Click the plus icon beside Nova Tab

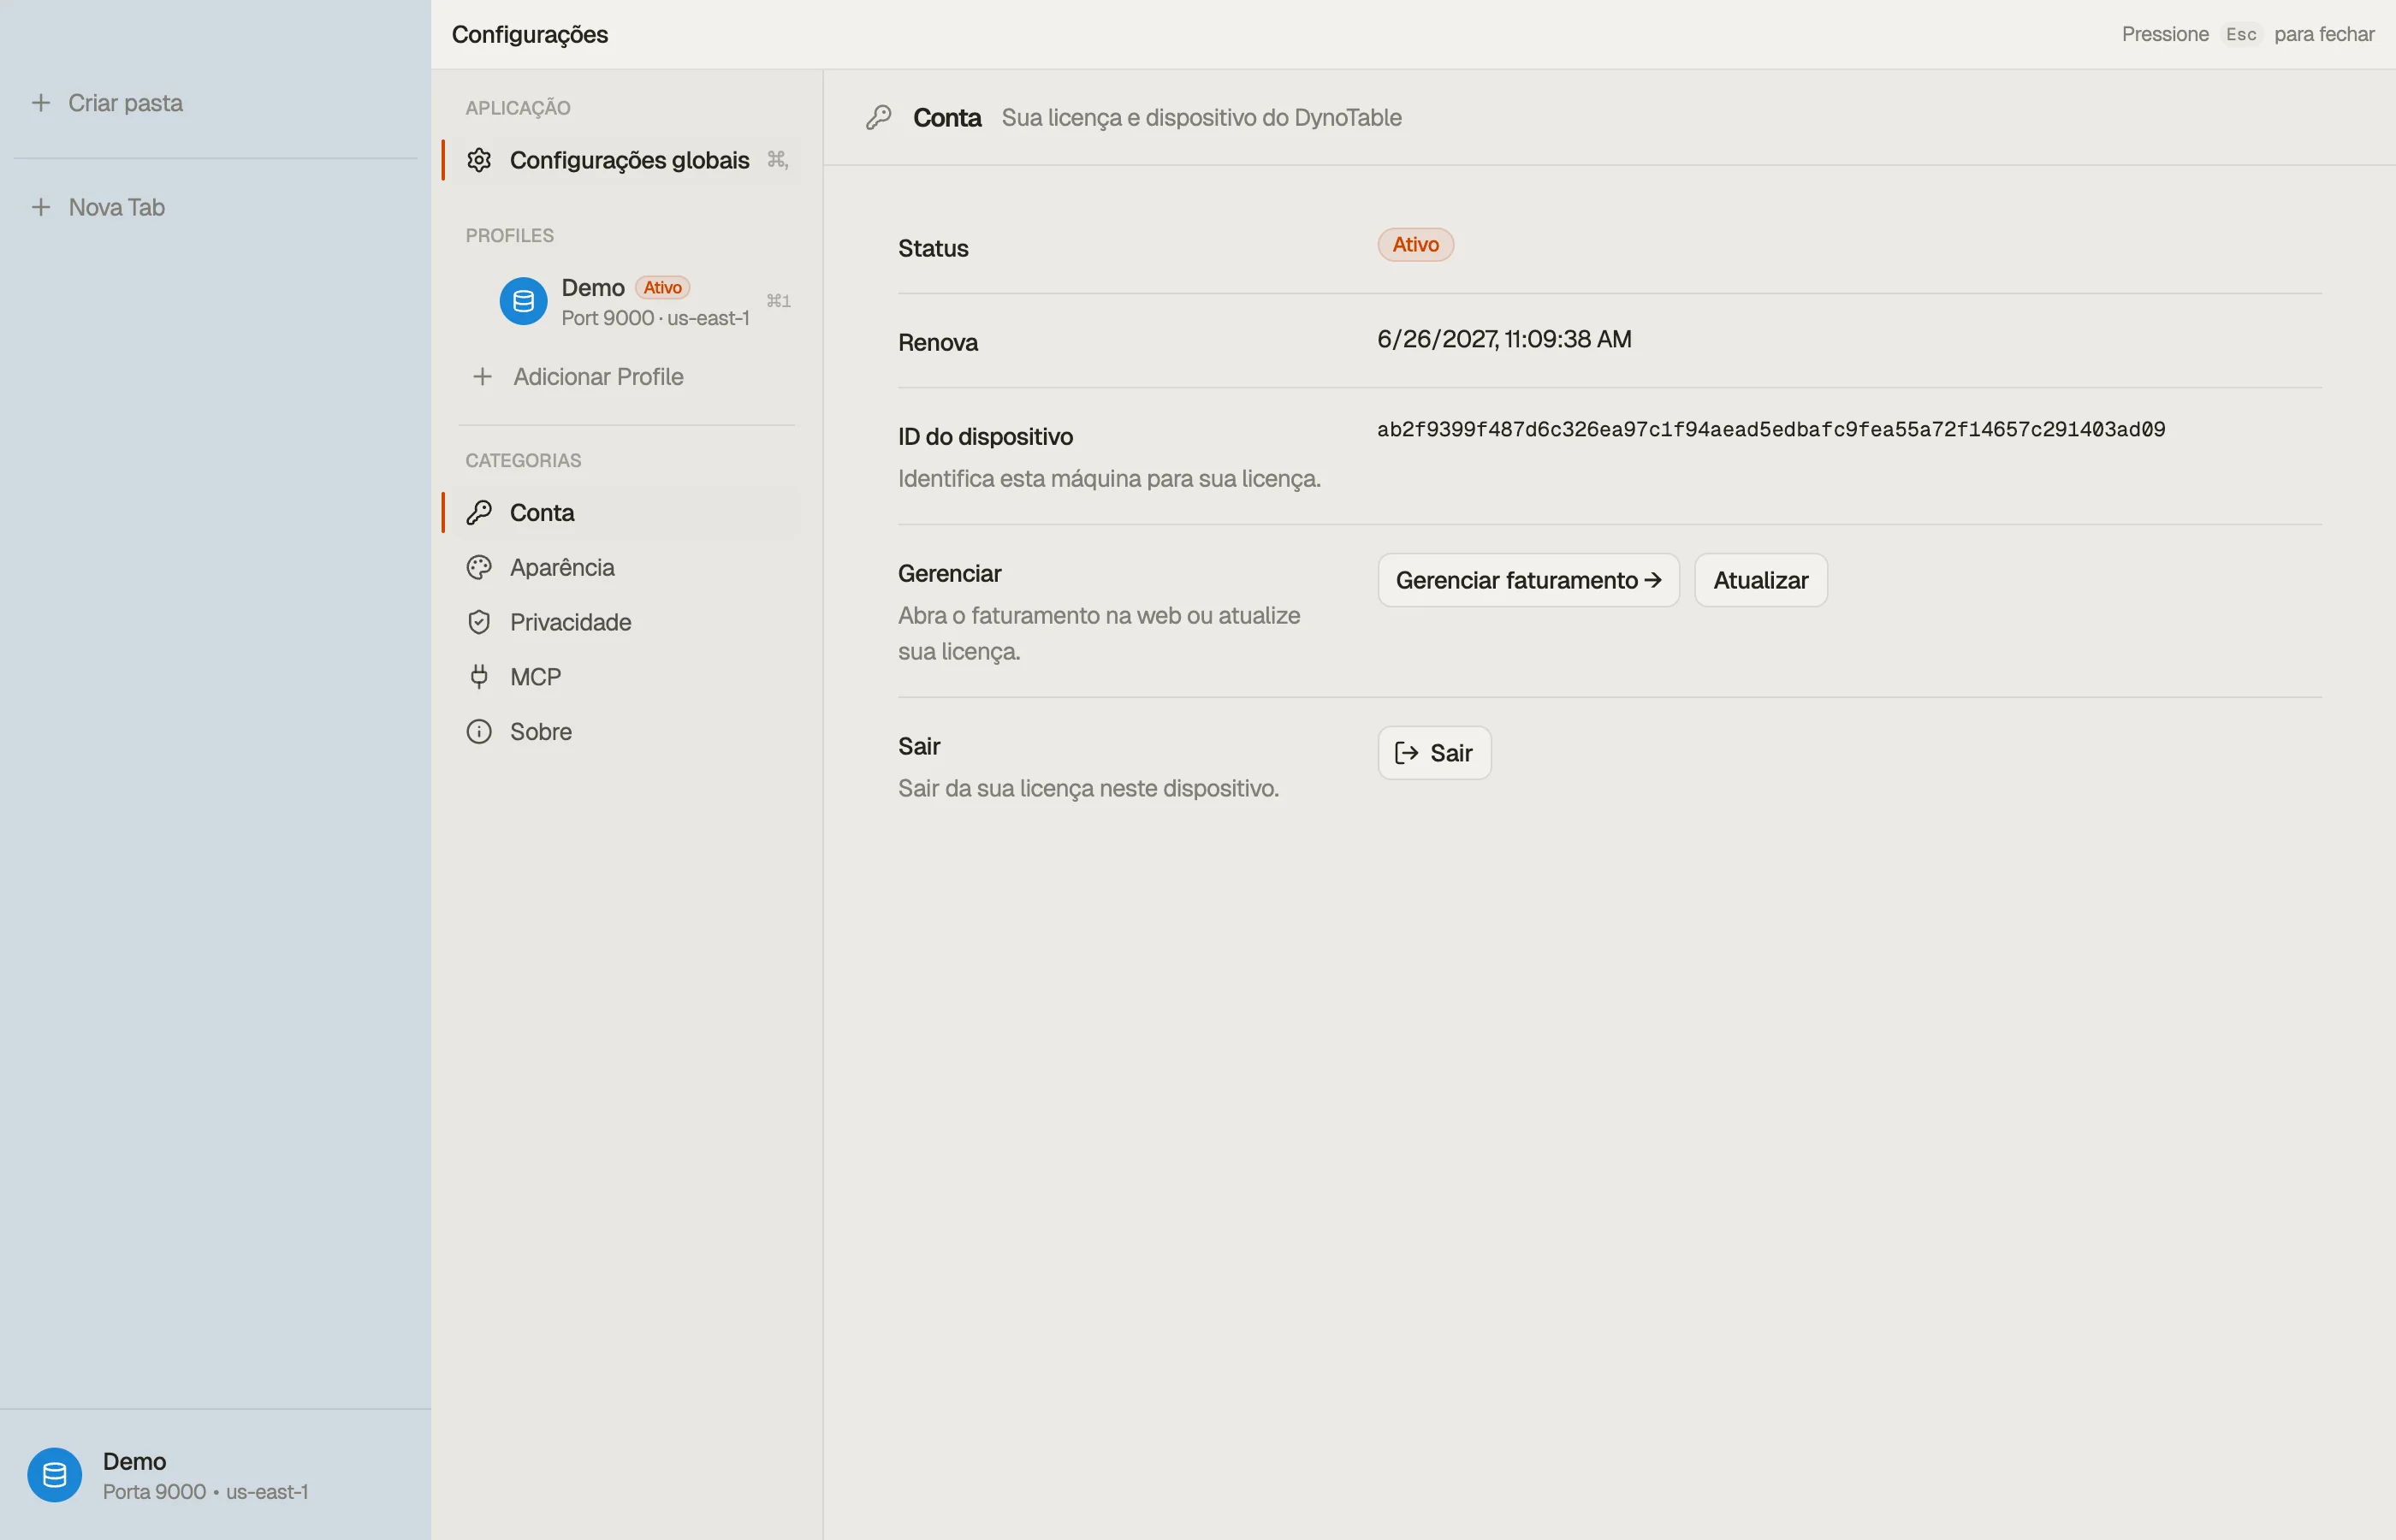tap(41, 207)
